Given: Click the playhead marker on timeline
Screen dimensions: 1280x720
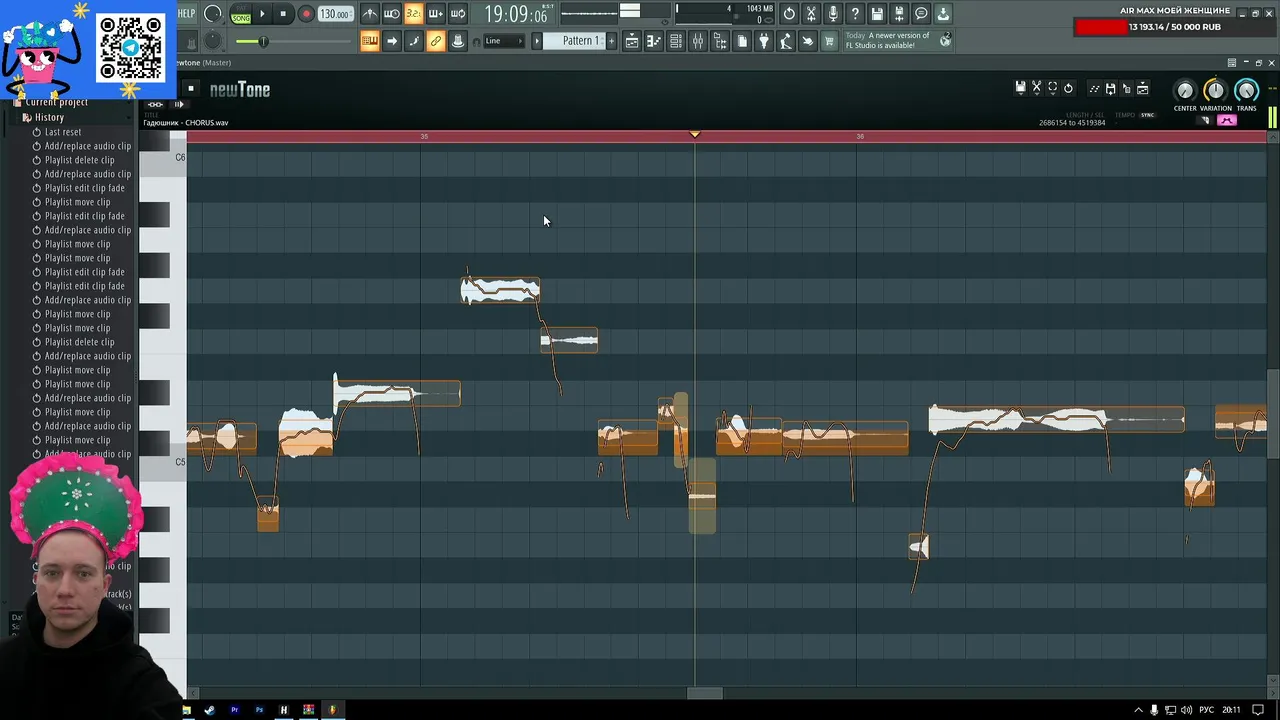Looking at the screenshot, I should pos(695,134).
